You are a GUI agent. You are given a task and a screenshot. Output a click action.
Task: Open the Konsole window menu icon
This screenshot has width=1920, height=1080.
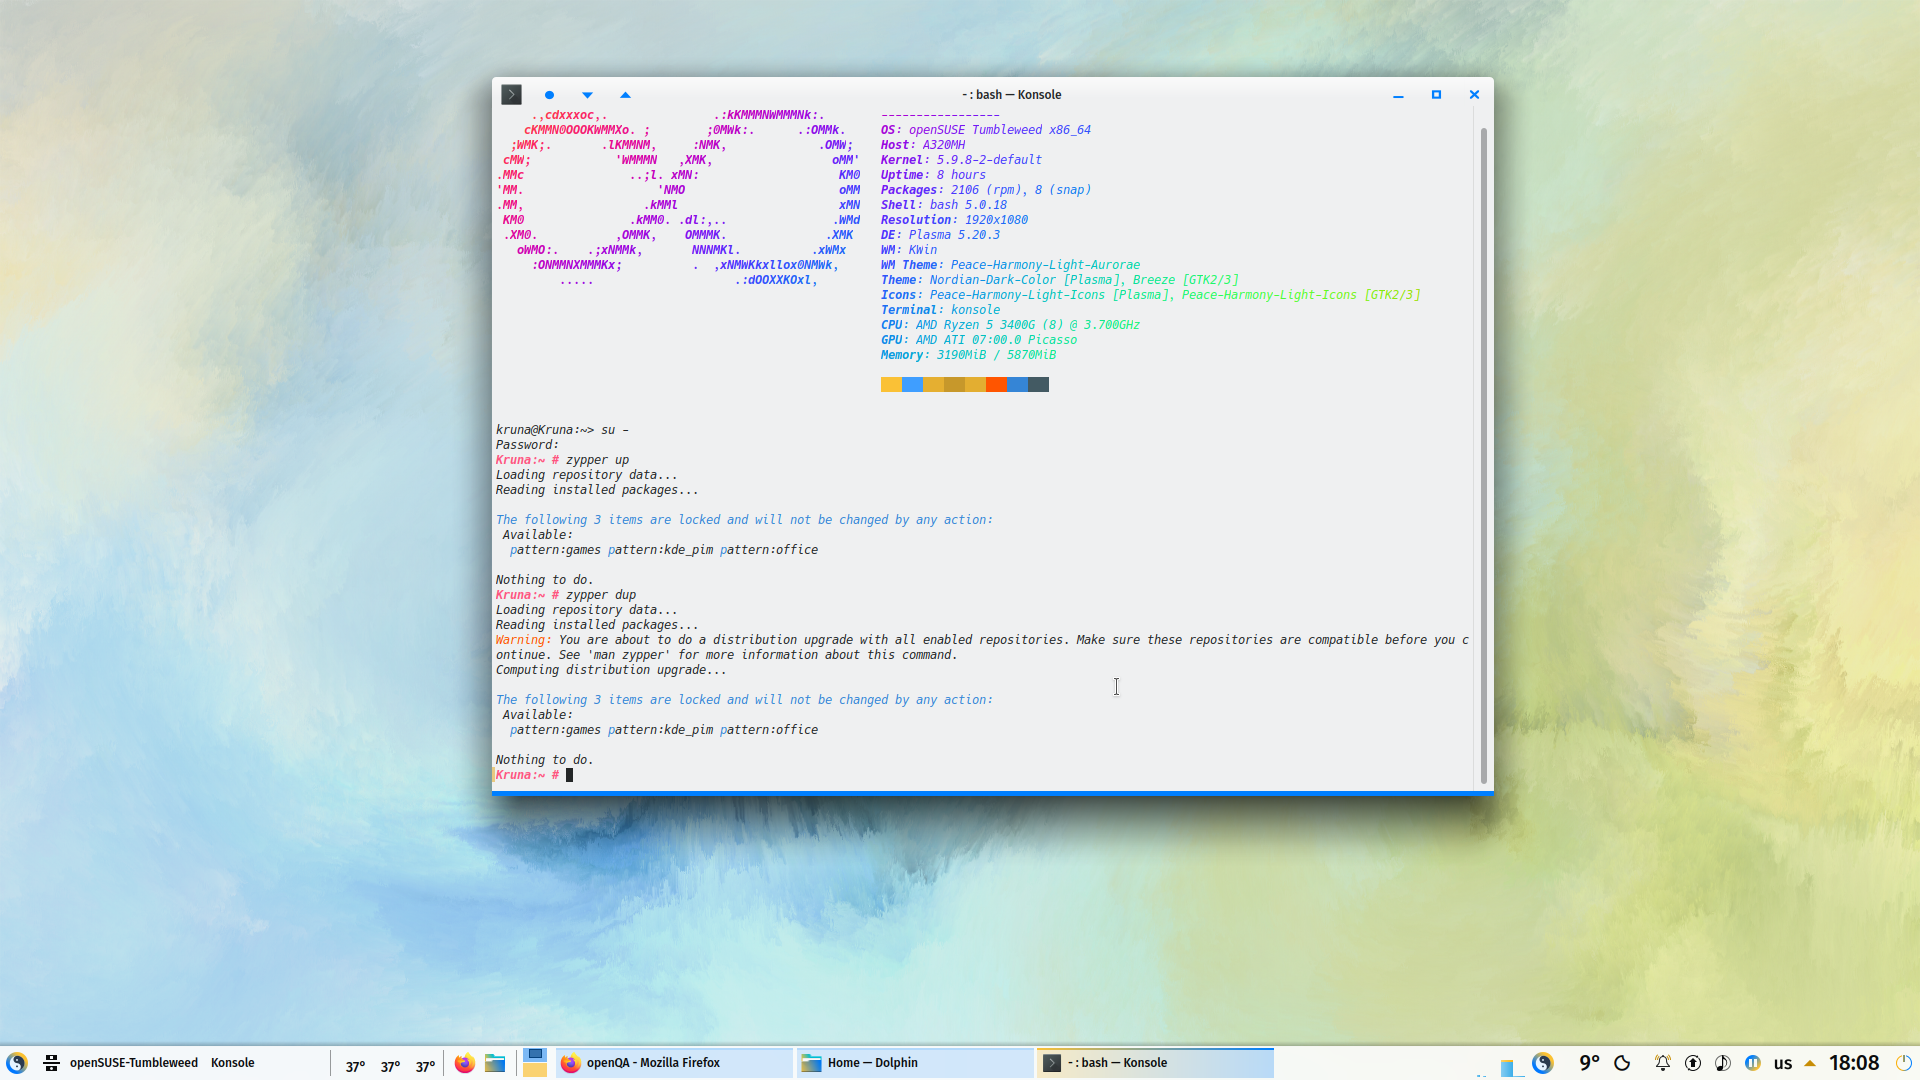(x=511, y=94)
